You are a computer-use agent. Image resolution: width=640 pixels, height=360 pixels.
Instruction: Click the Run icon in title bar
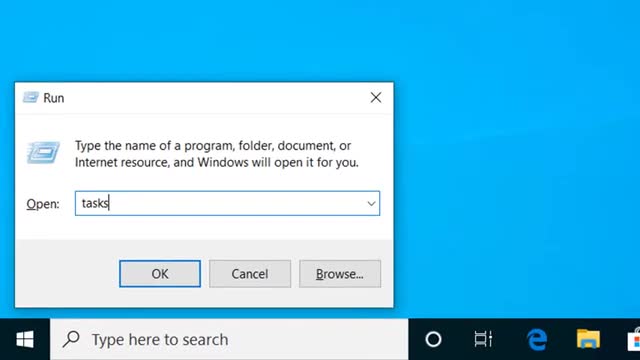point(31,98)
